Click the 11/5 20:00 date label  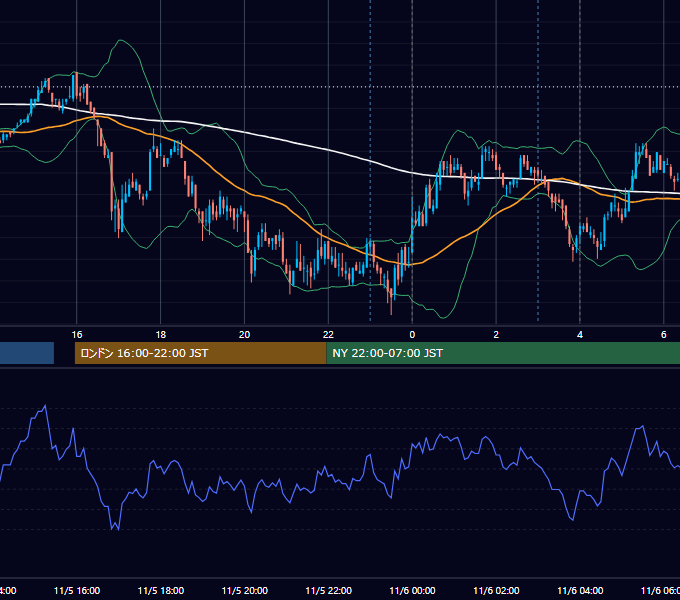(x=245, y=590)
